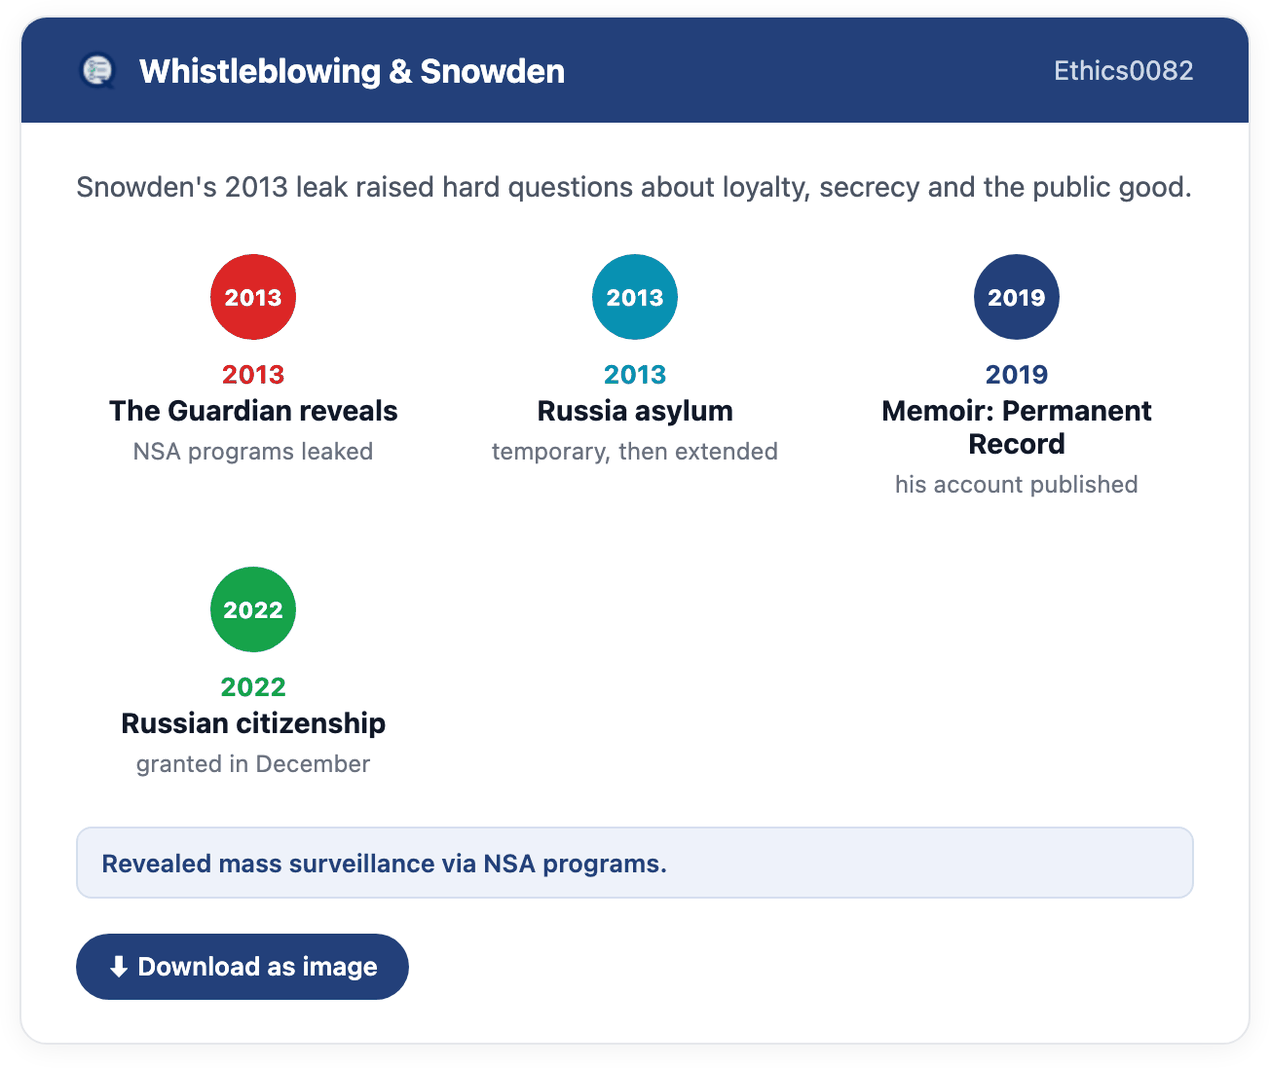
Task: Click the Download as image button
Action: pos(242,967)
